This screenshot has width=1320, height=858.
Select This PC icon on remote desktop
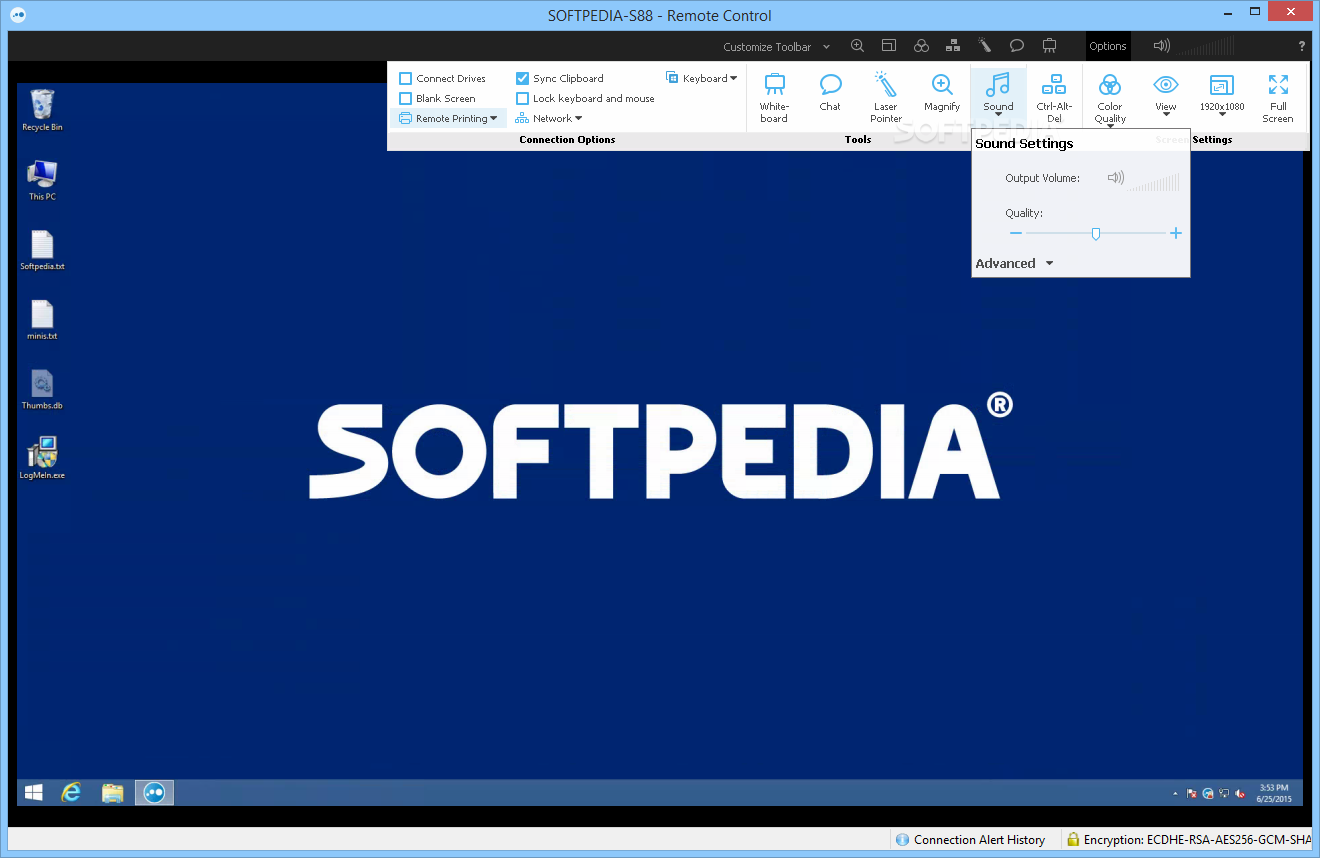(42, 180)
